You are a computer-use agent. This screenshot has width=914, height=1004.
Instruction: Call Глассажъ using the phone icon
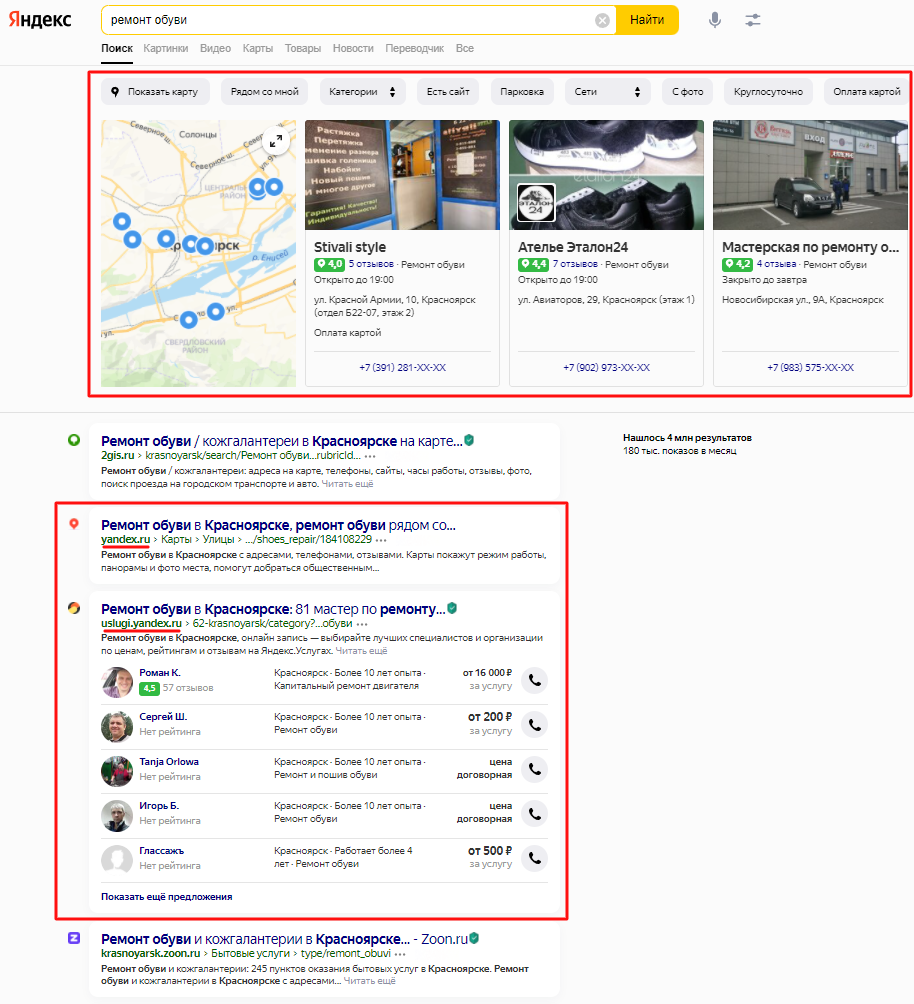[535, 858]
